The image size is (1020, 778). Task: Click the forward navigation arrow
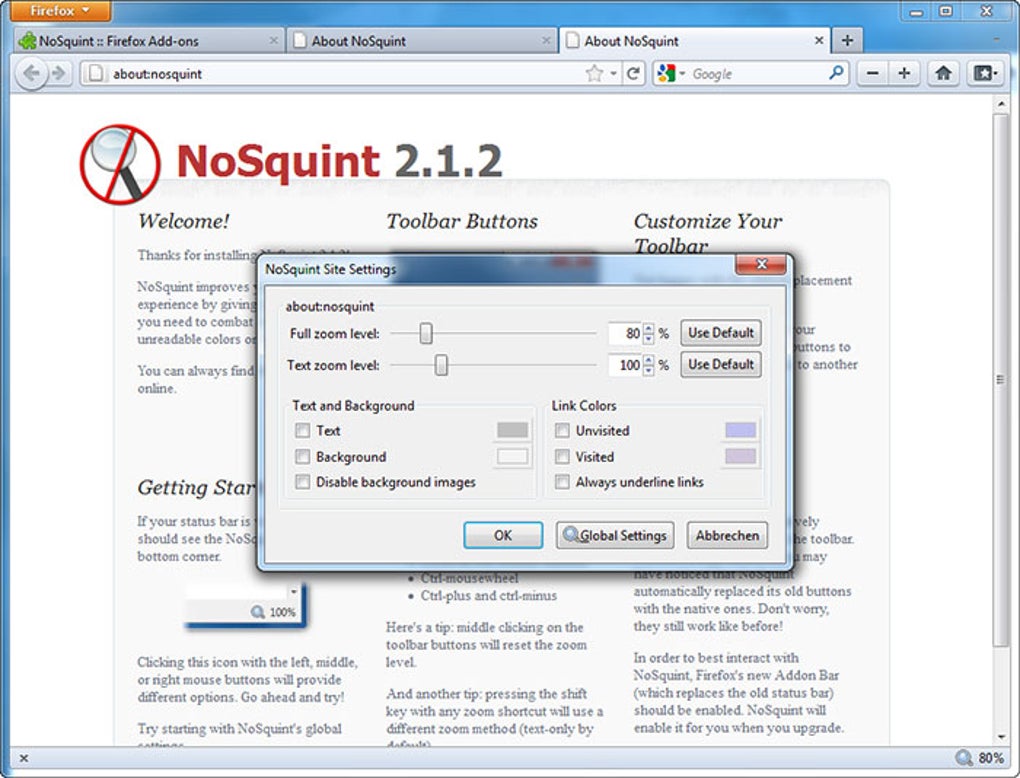[59, 74]
